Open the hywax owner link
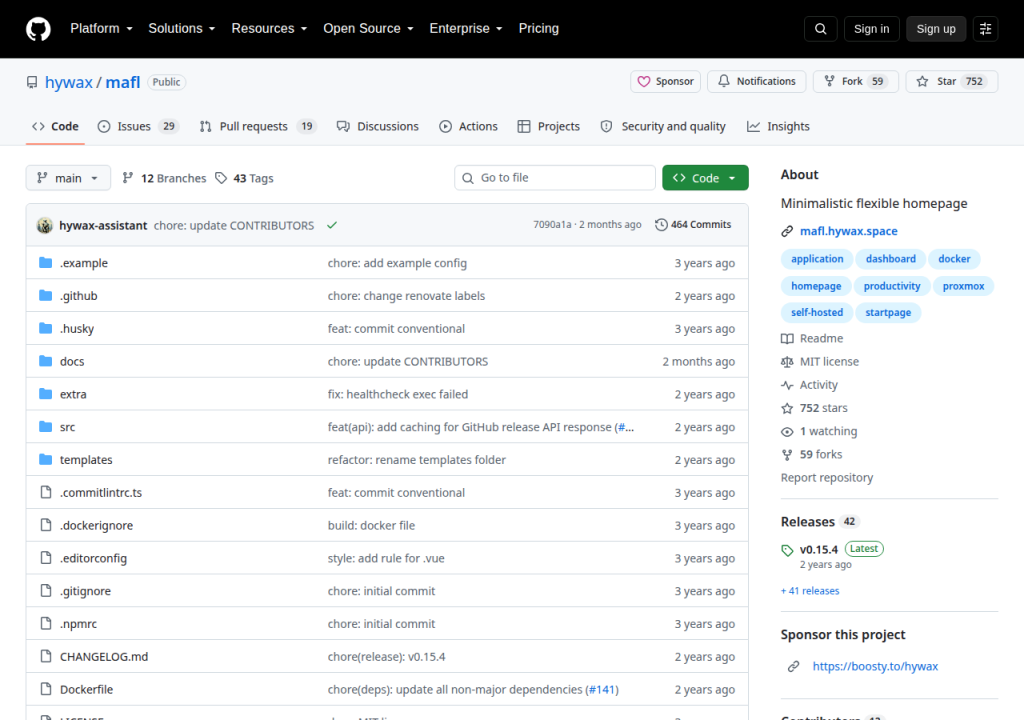The width and height of the screenshot is (1024, 720). coord(69,82)
